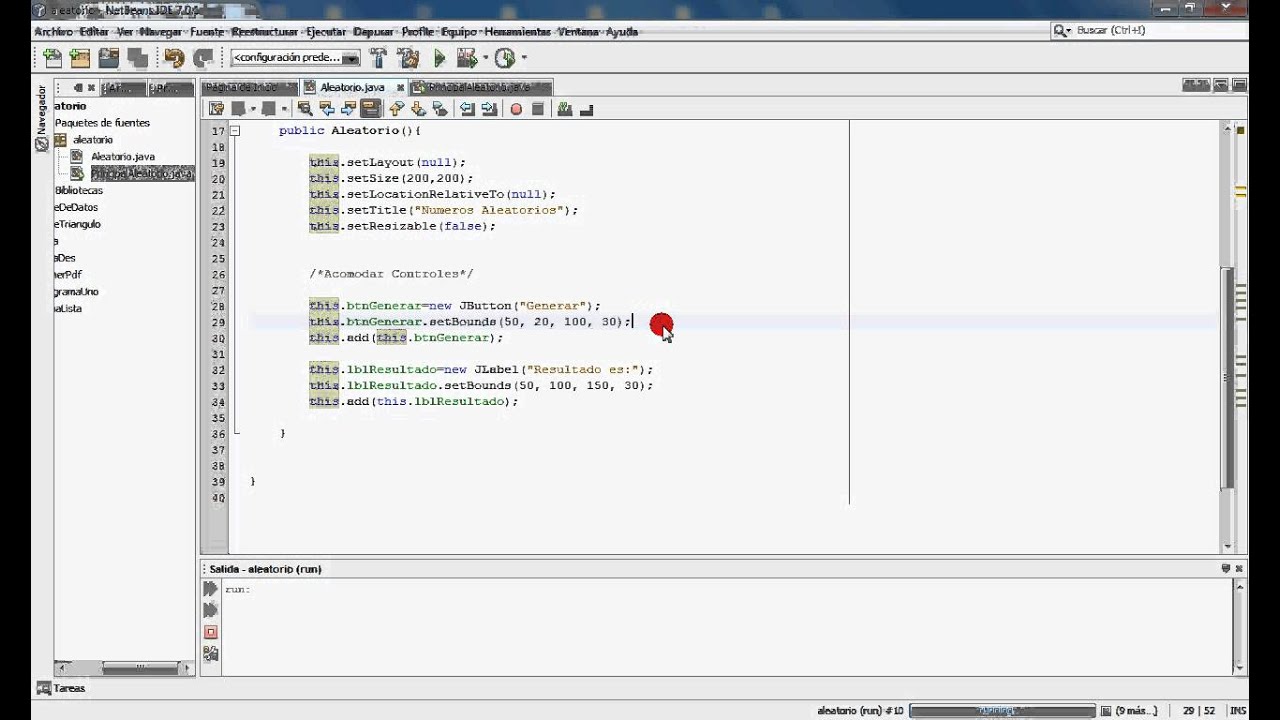
Task: Open the Ejecutar menu
Action: click(326, 31)
